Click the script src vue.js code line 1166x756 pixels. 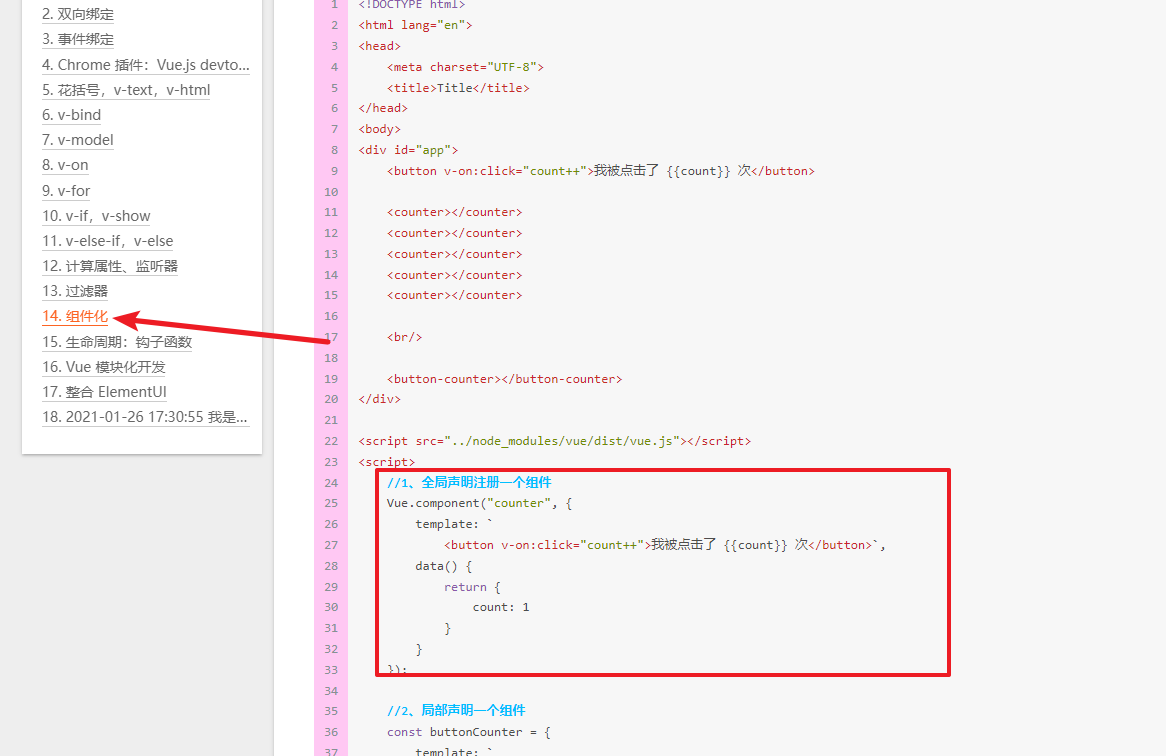pyautogui.click(x=555, y=441)
